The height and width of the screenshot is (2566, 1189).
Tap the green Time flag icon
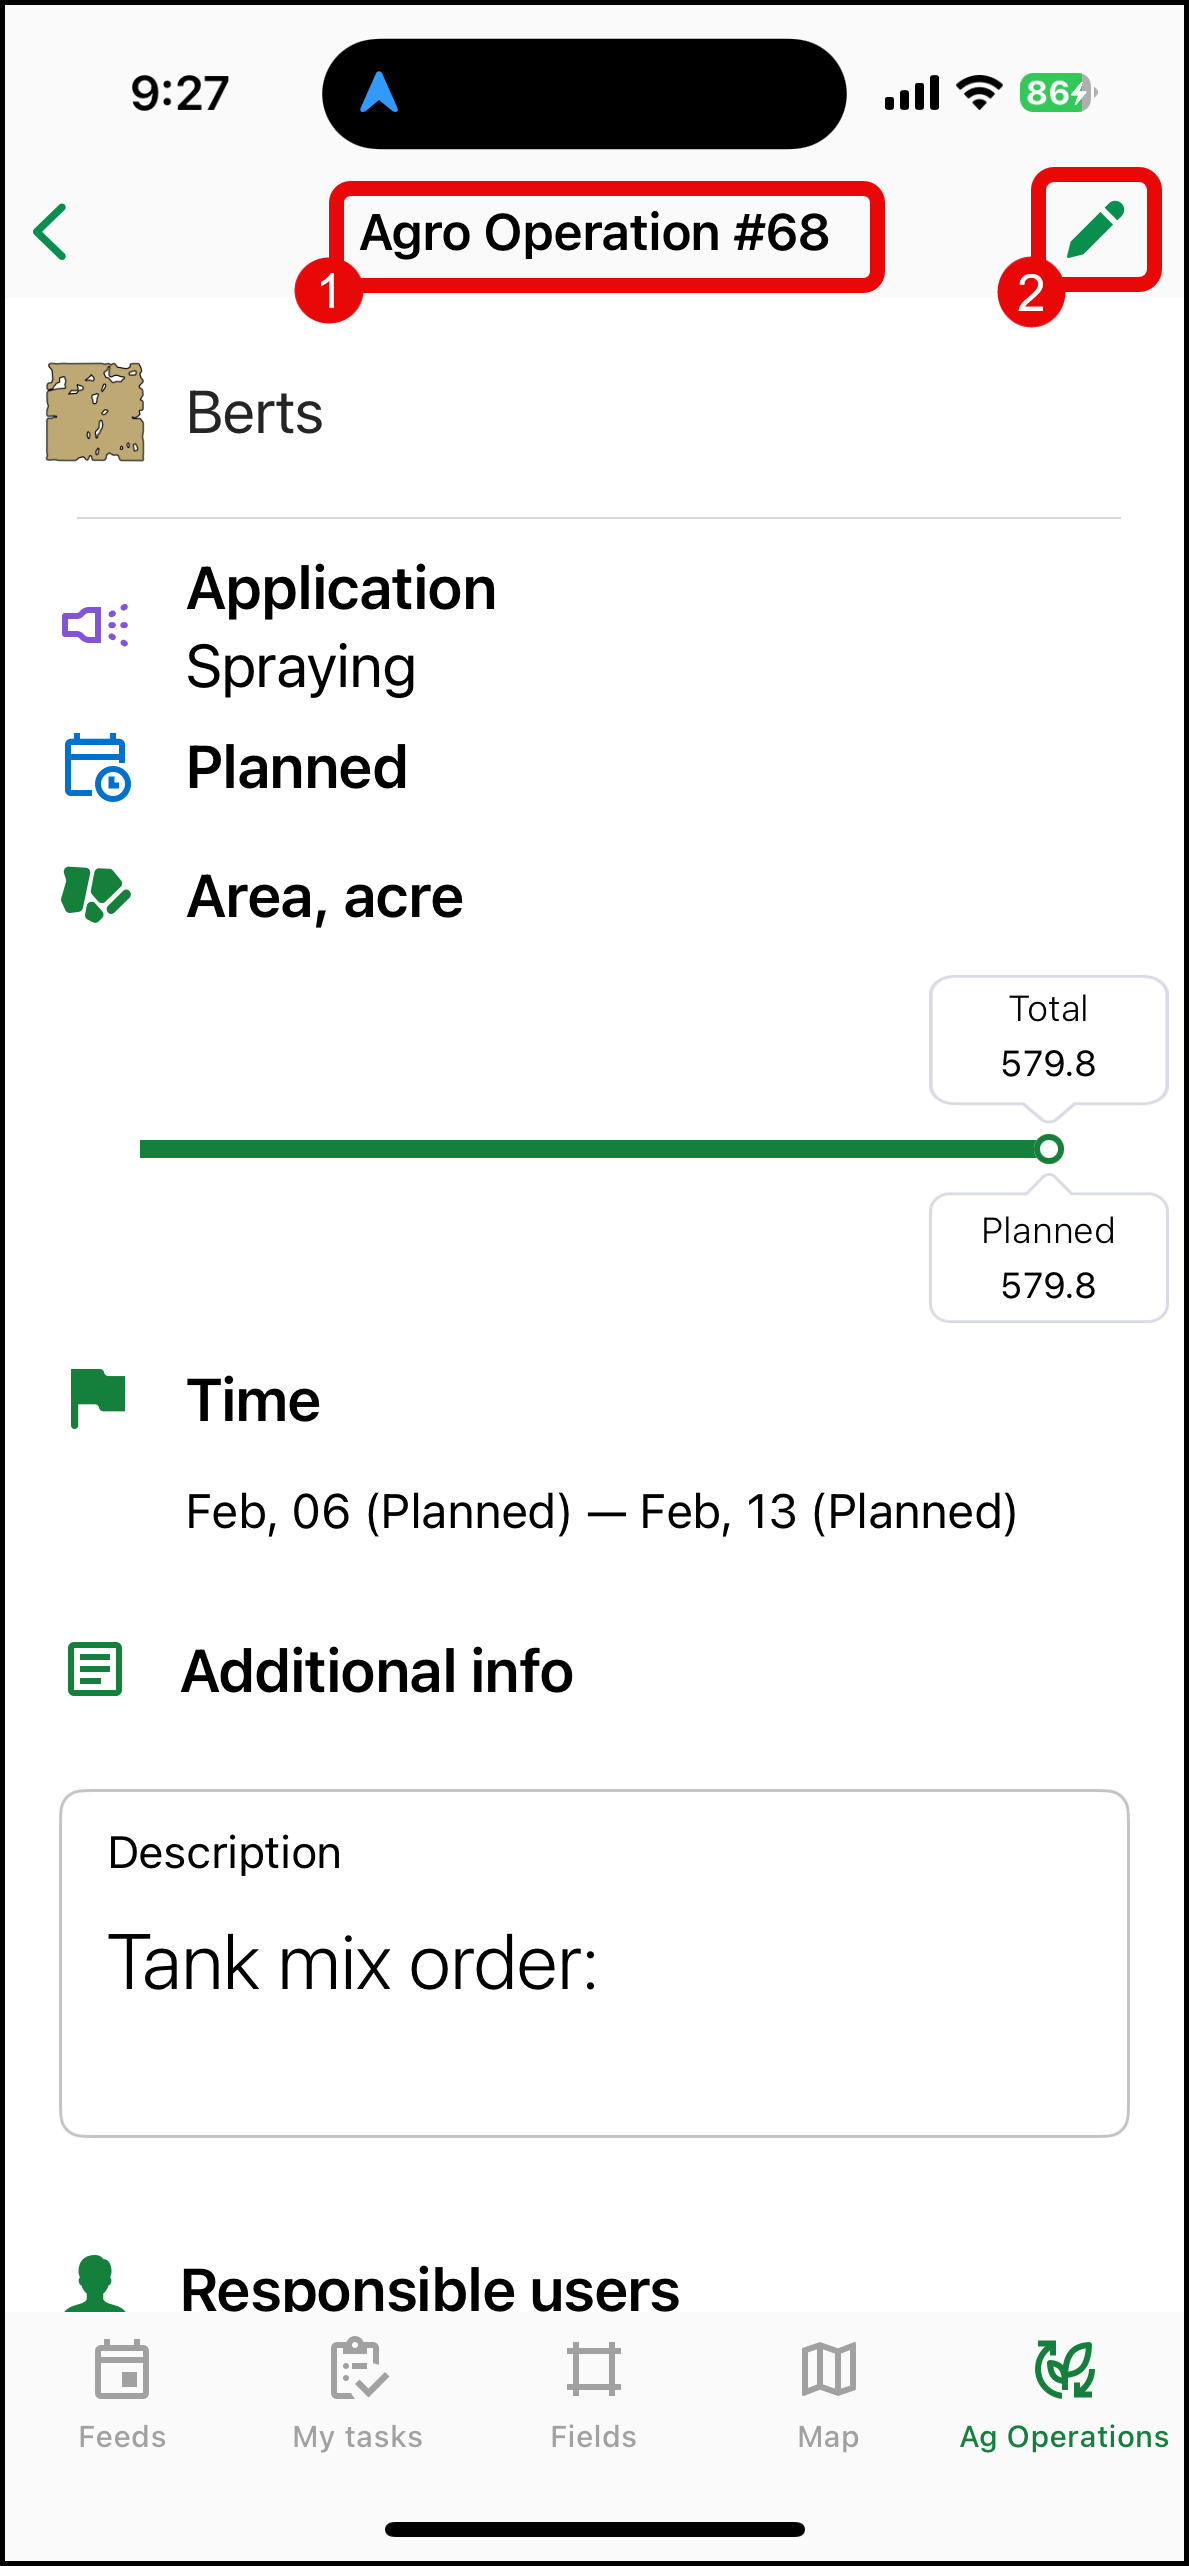point(97,1397)
